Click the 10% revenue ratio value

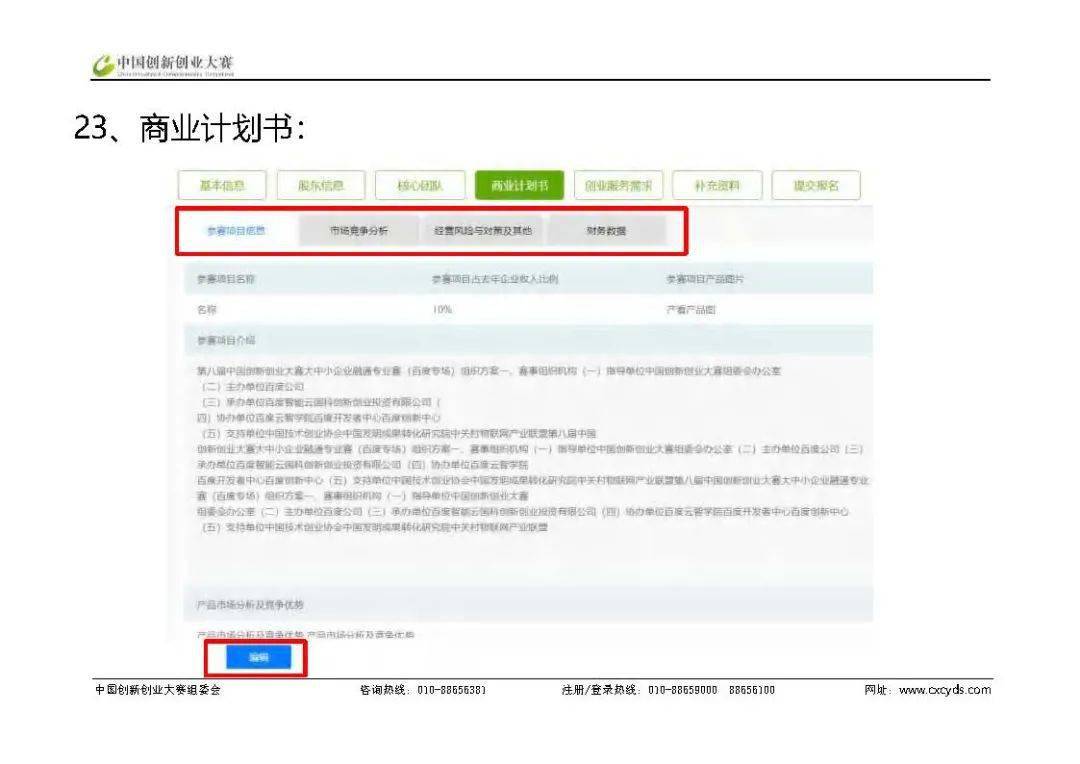coord(442,310)
